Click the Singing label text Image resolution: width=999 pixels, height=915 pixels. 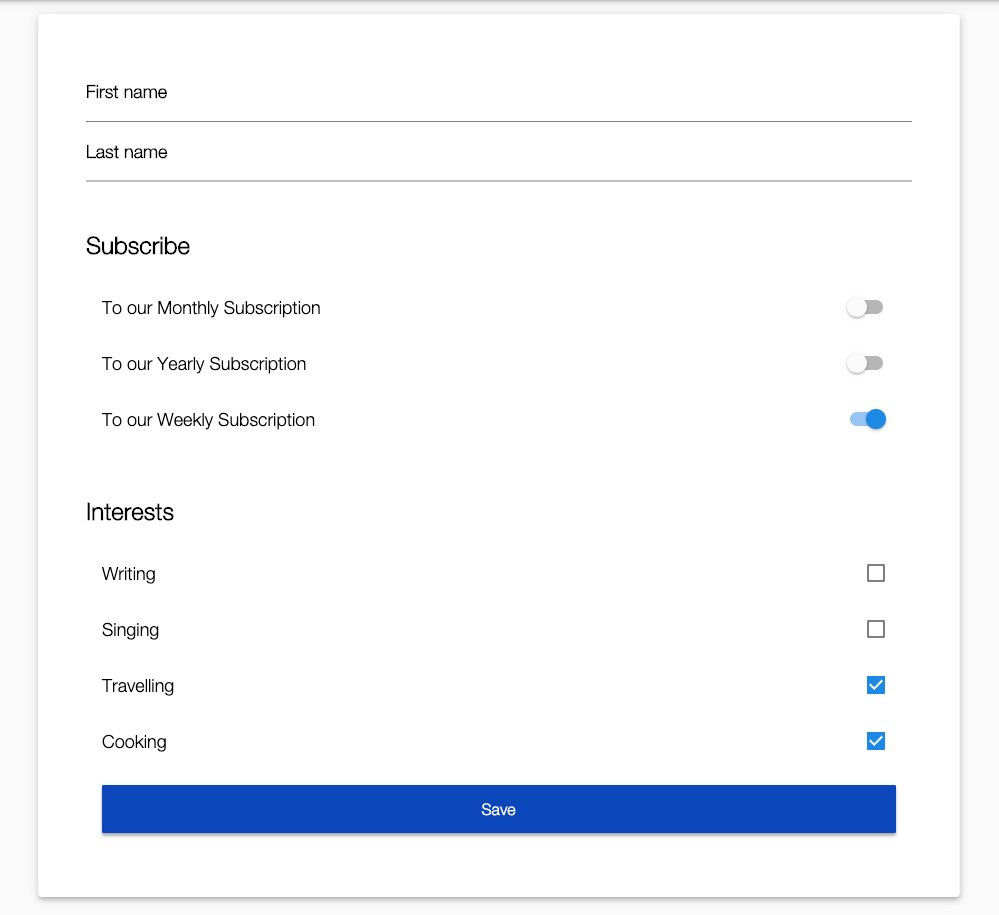click(131, 631)
